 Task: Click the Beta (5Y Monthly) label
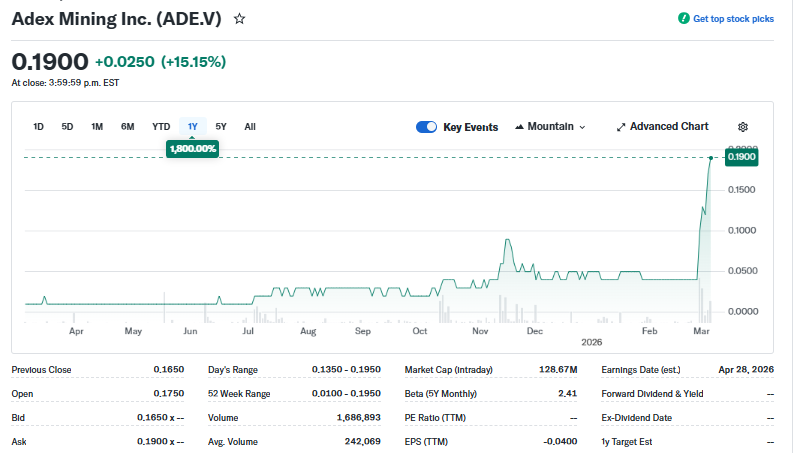[441, 393]
